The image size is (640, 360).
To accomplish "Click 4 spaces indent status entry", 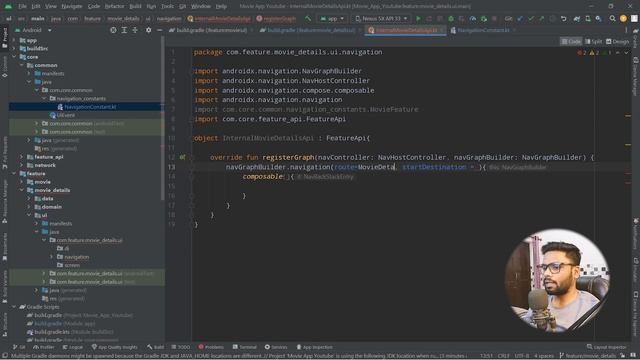I will click(544, 356).
